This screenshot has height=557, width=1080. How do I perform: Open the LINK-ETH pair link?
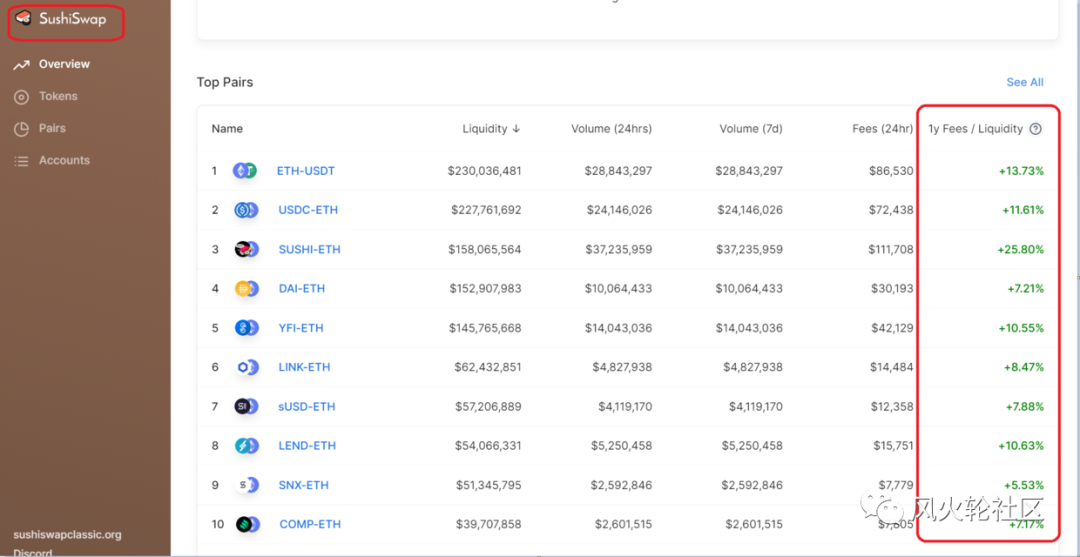(x=304, y=367)
